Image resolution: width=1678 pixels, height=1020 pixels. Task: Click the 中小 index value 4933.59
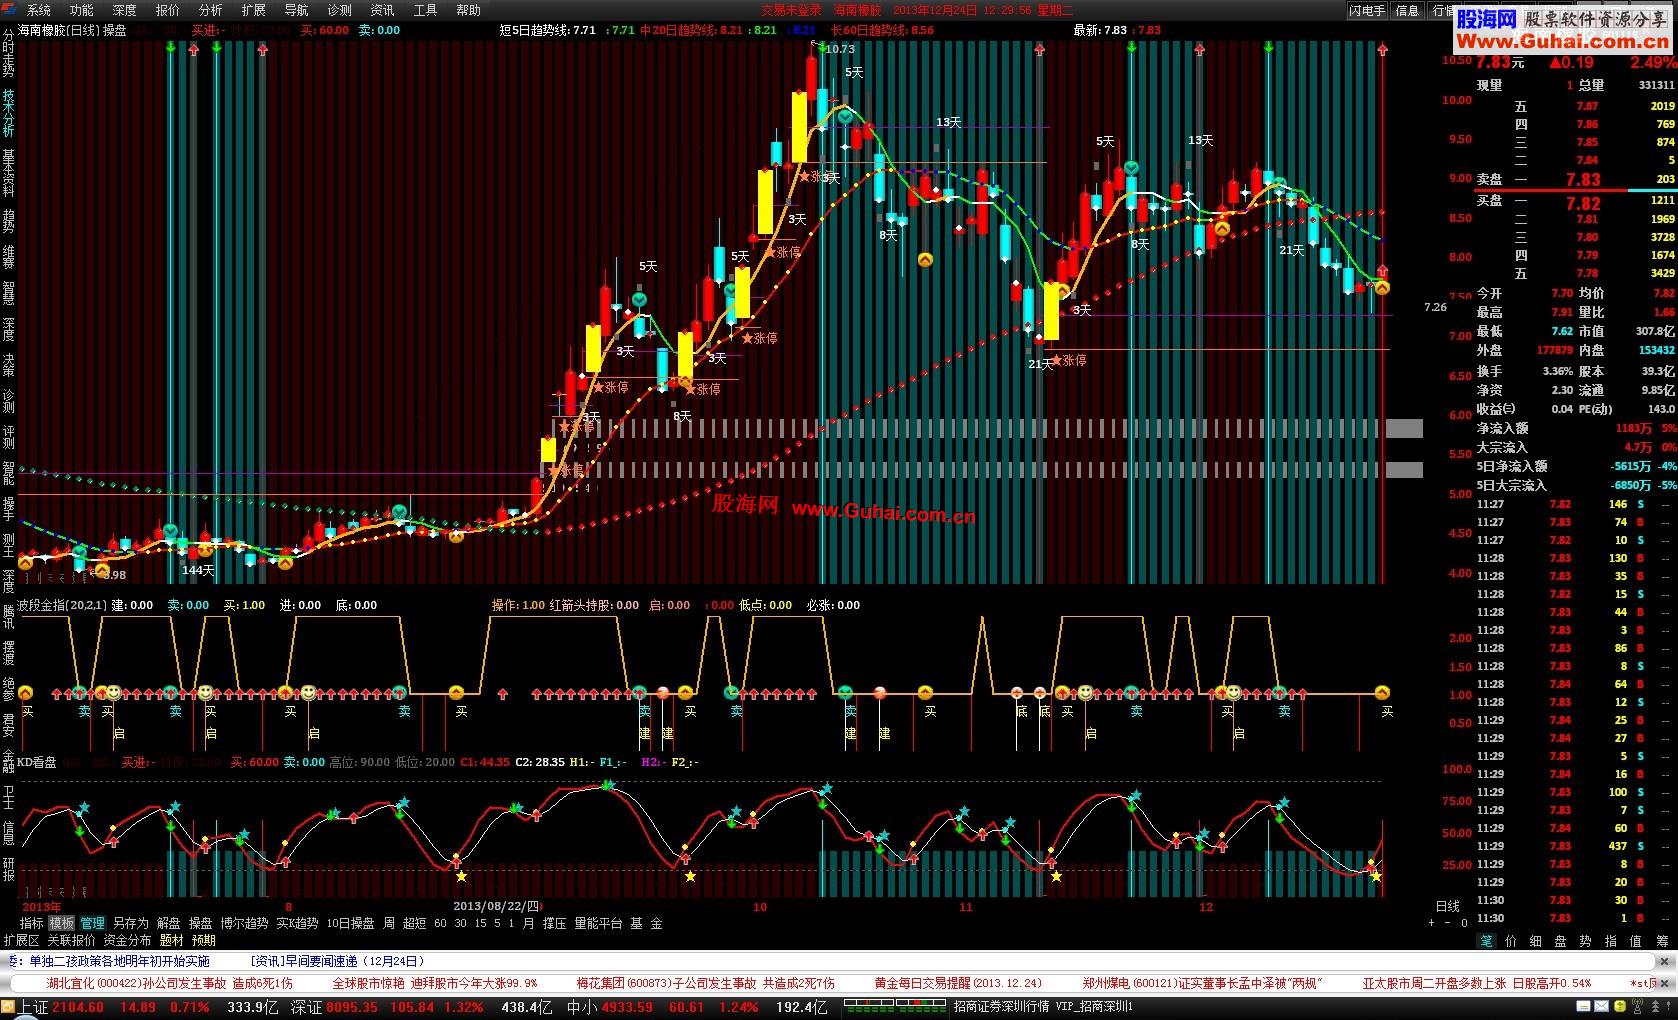click(626, 1007)
